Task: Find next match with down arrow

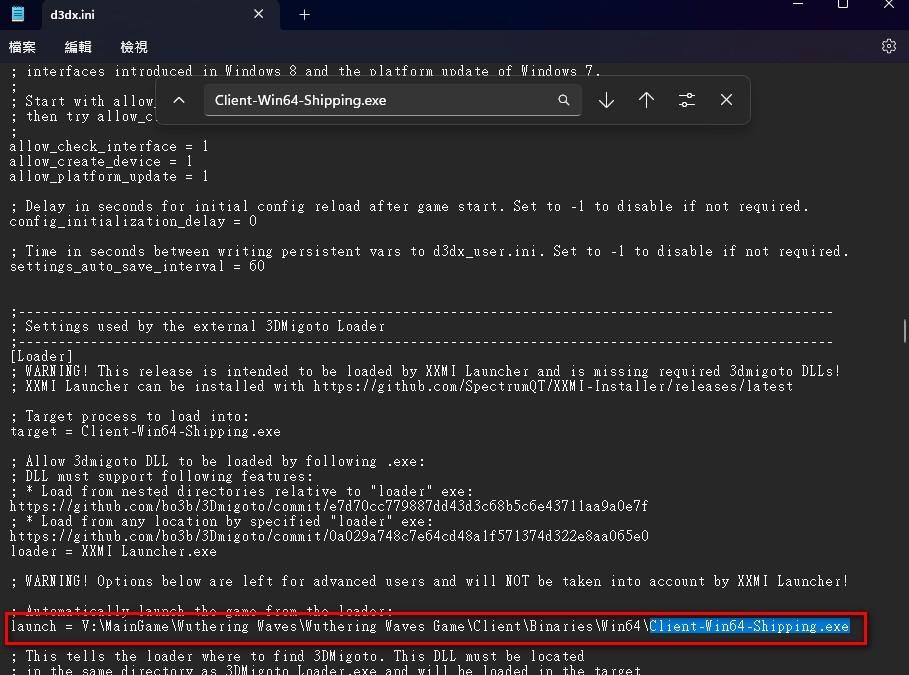Action: click(x=606, y=100)
